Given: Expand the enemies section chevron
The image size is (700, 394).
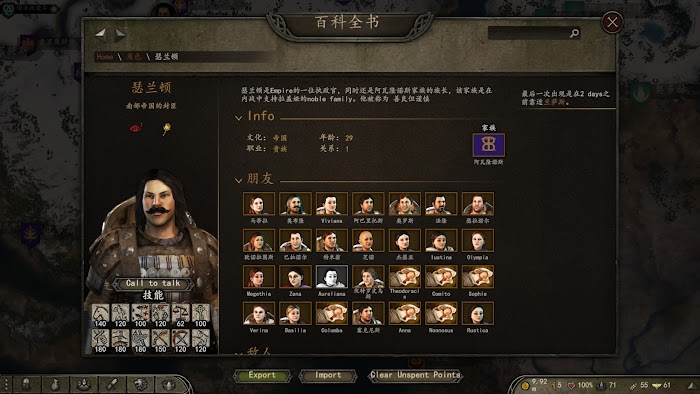Looking at the screenshot, I should tap(238, 353).
